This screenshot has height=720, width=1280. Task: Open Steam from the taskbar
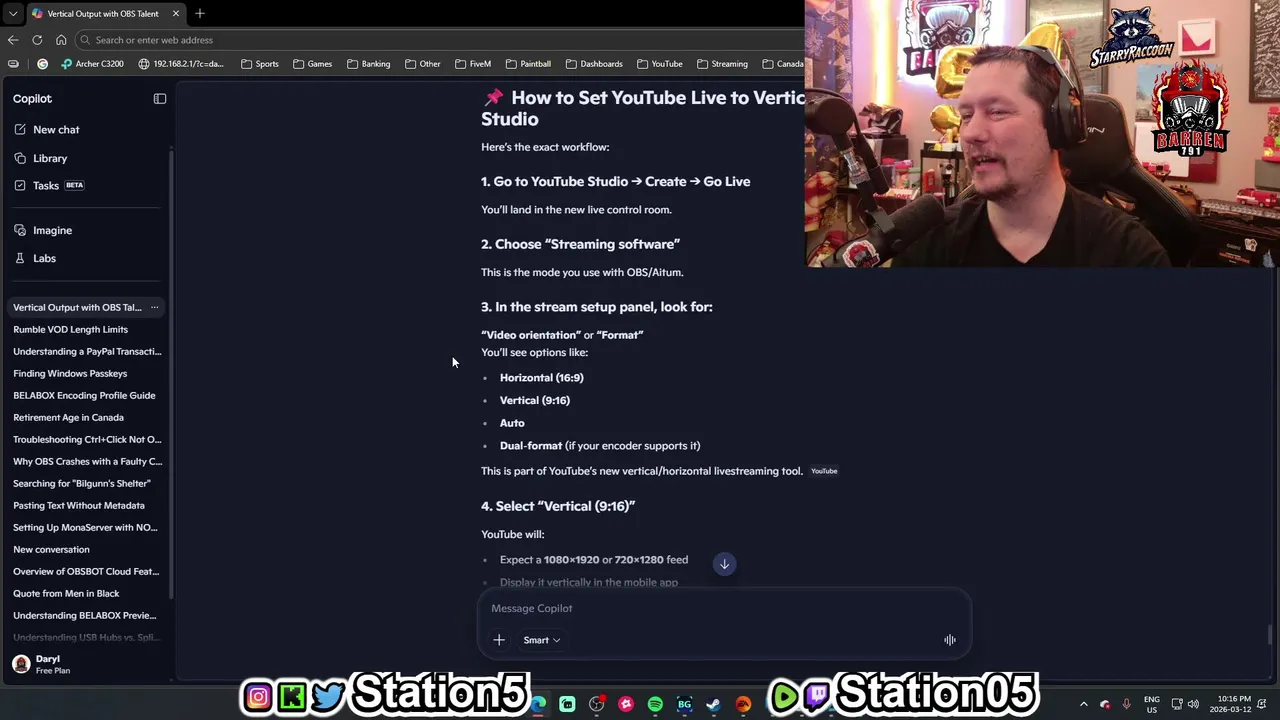tap(713, 704)
